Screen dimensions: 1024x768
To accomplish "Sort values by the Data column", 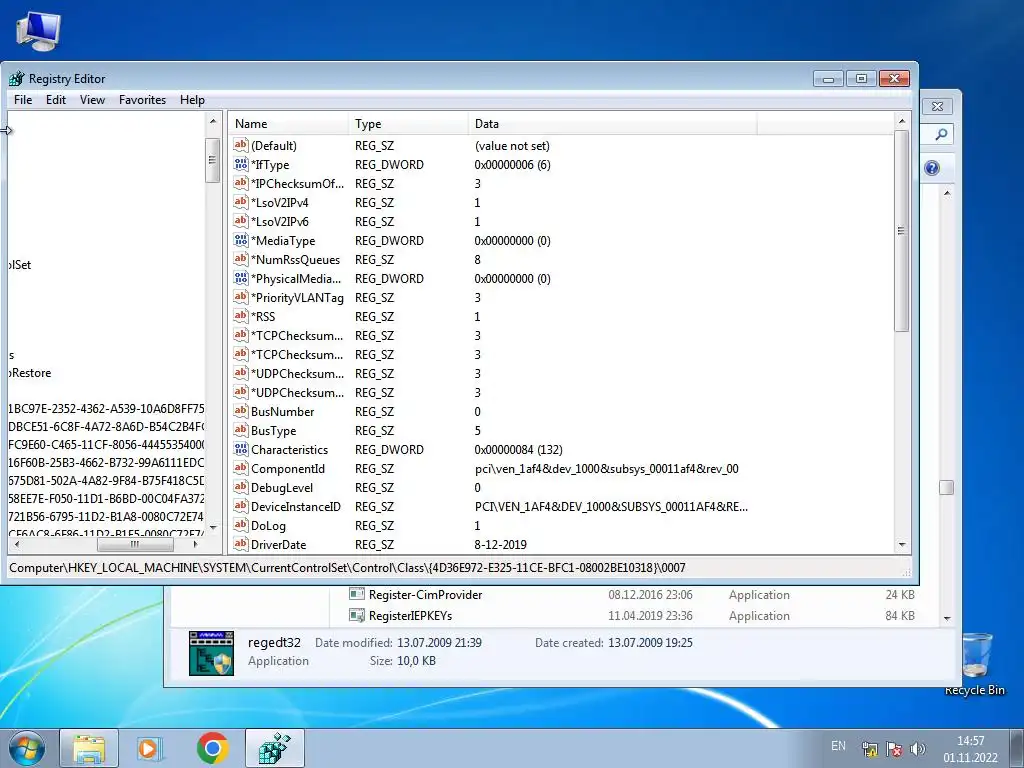I will click(613, 123).
